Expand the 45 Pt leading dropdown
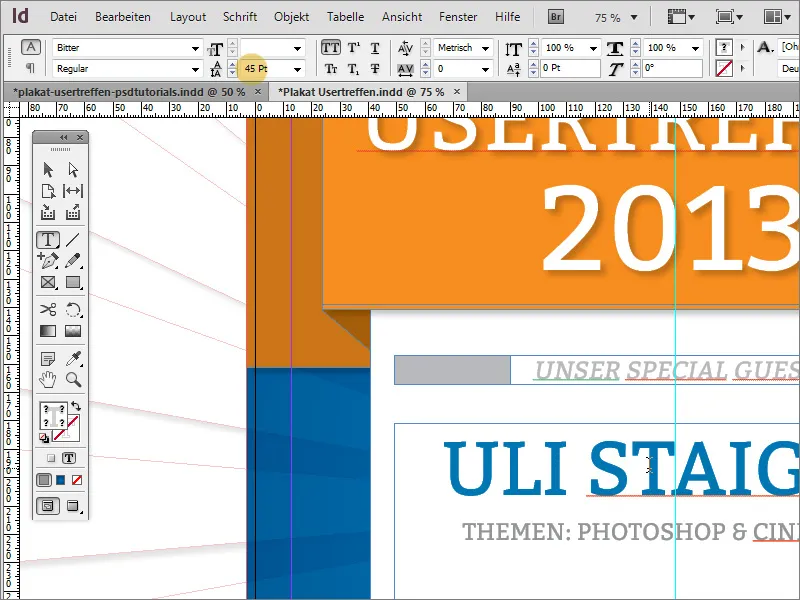Screen dimensions: 800x600 pyautogui.click(x=297, y=68)
